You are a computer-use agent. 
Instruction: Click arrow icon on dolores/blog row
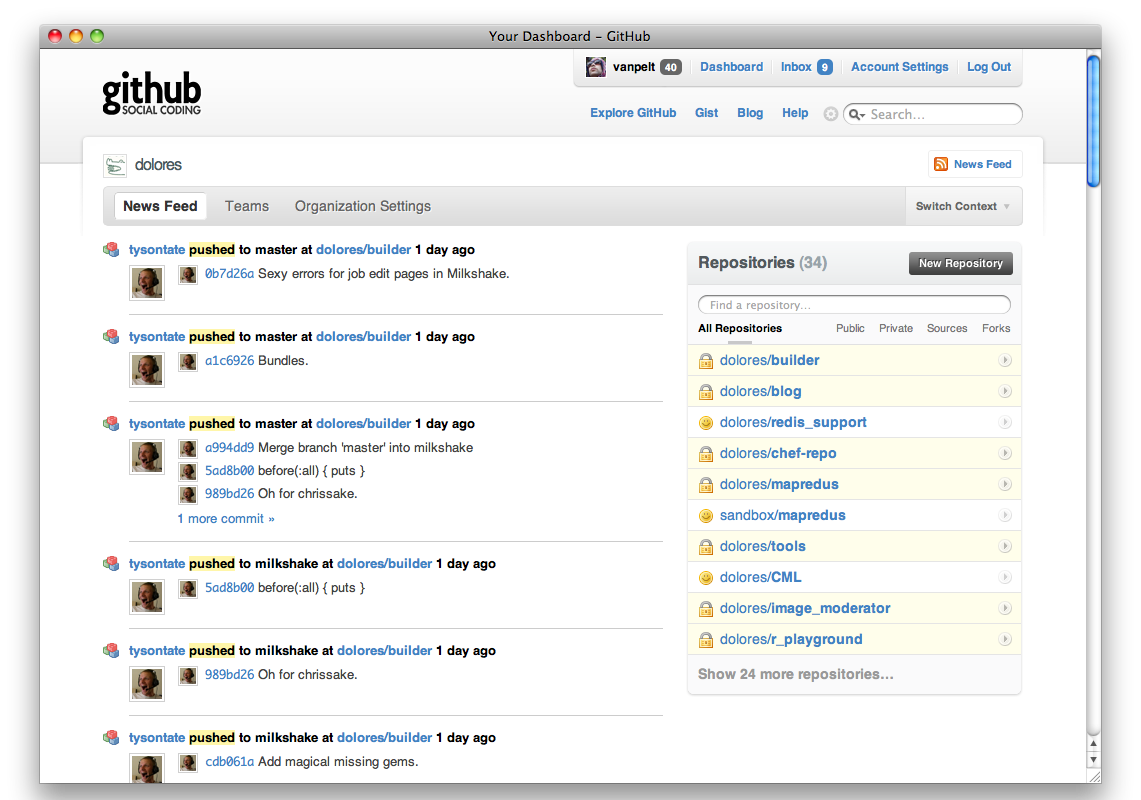[1005, 392]
